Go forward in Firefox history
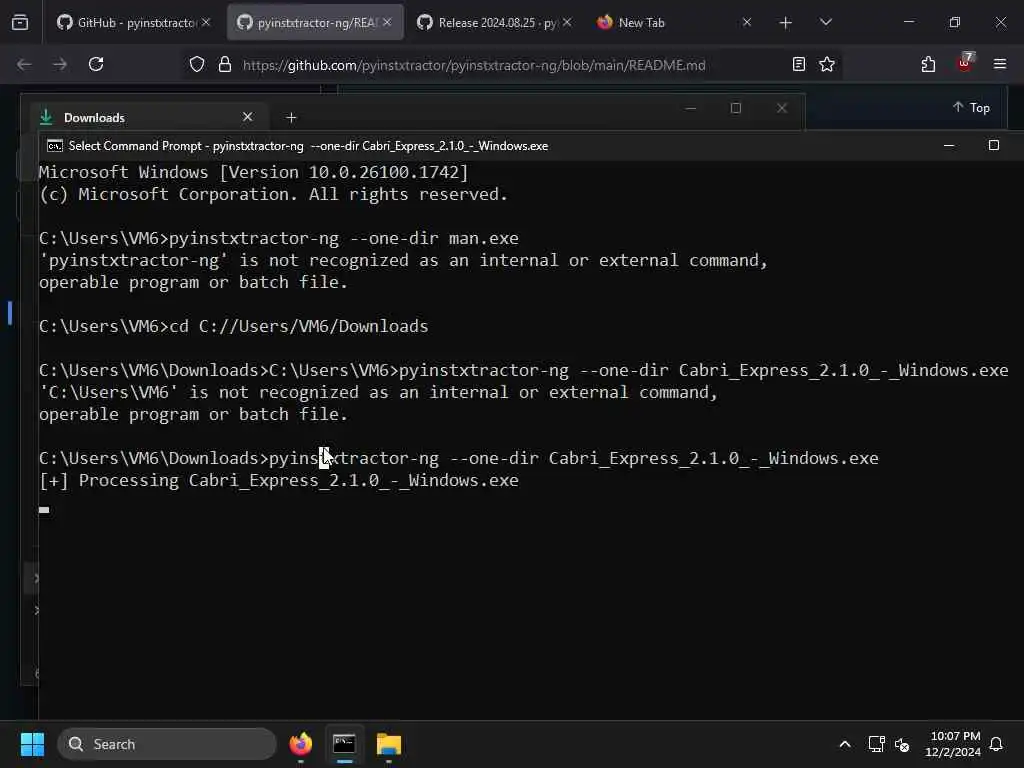The width and height of the screenshot is (1024, 768). point(60,64)
